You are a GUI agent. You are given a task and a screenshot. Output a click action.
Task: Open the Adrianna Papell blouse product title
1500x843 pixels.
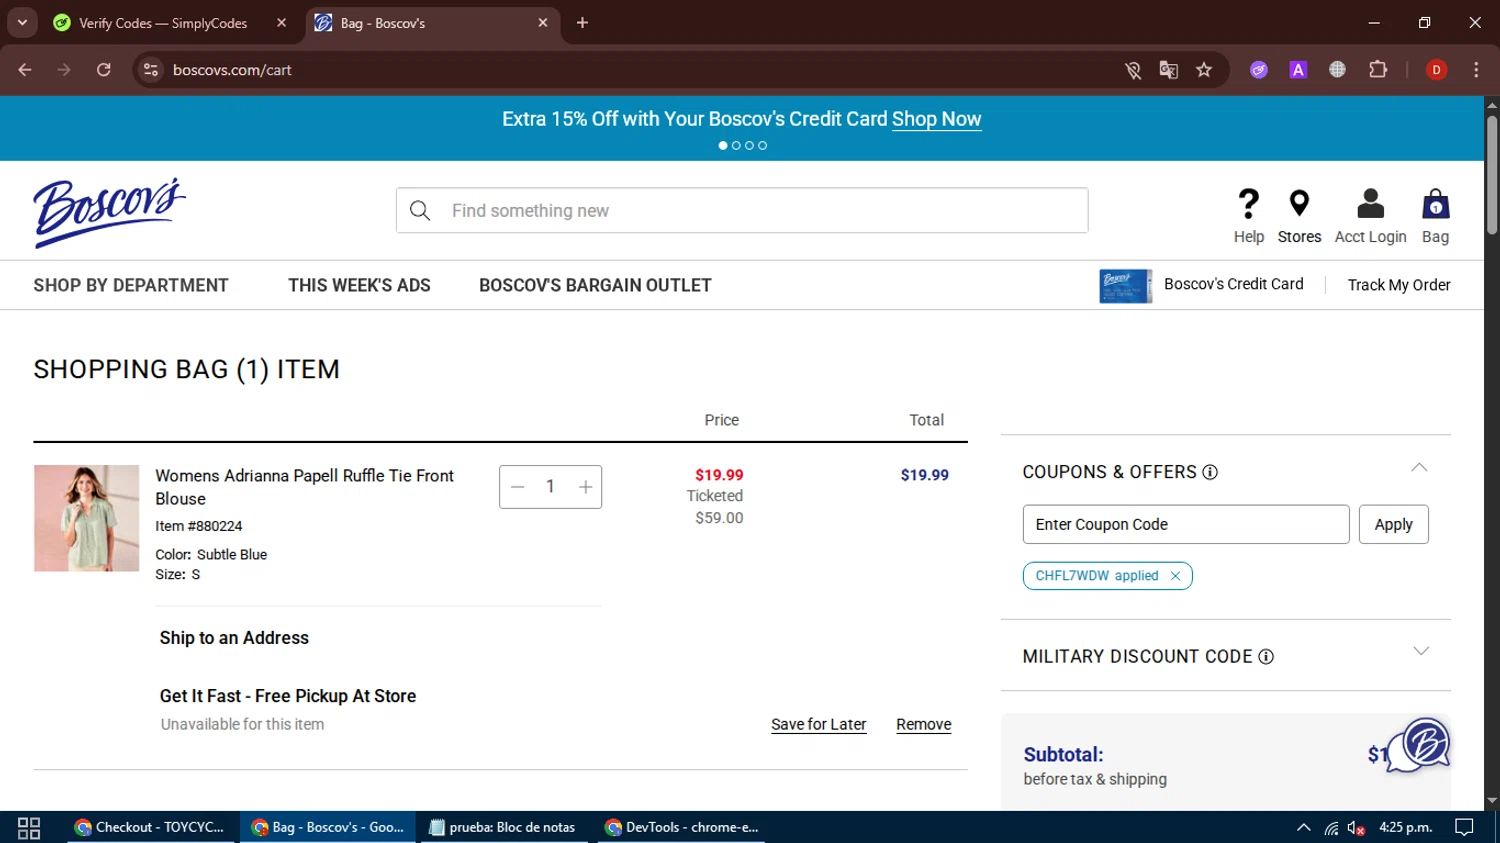pos(304,487)
